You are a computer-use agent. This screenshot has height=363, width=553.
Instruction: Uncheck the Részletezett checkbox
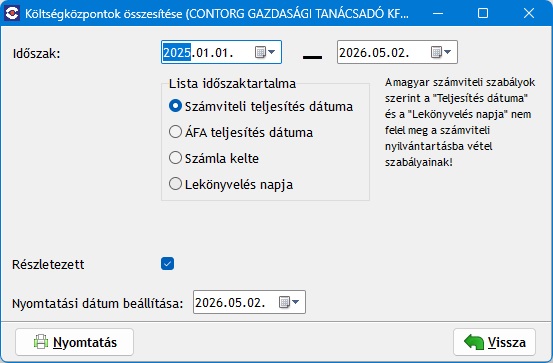(x=167, y=264)
